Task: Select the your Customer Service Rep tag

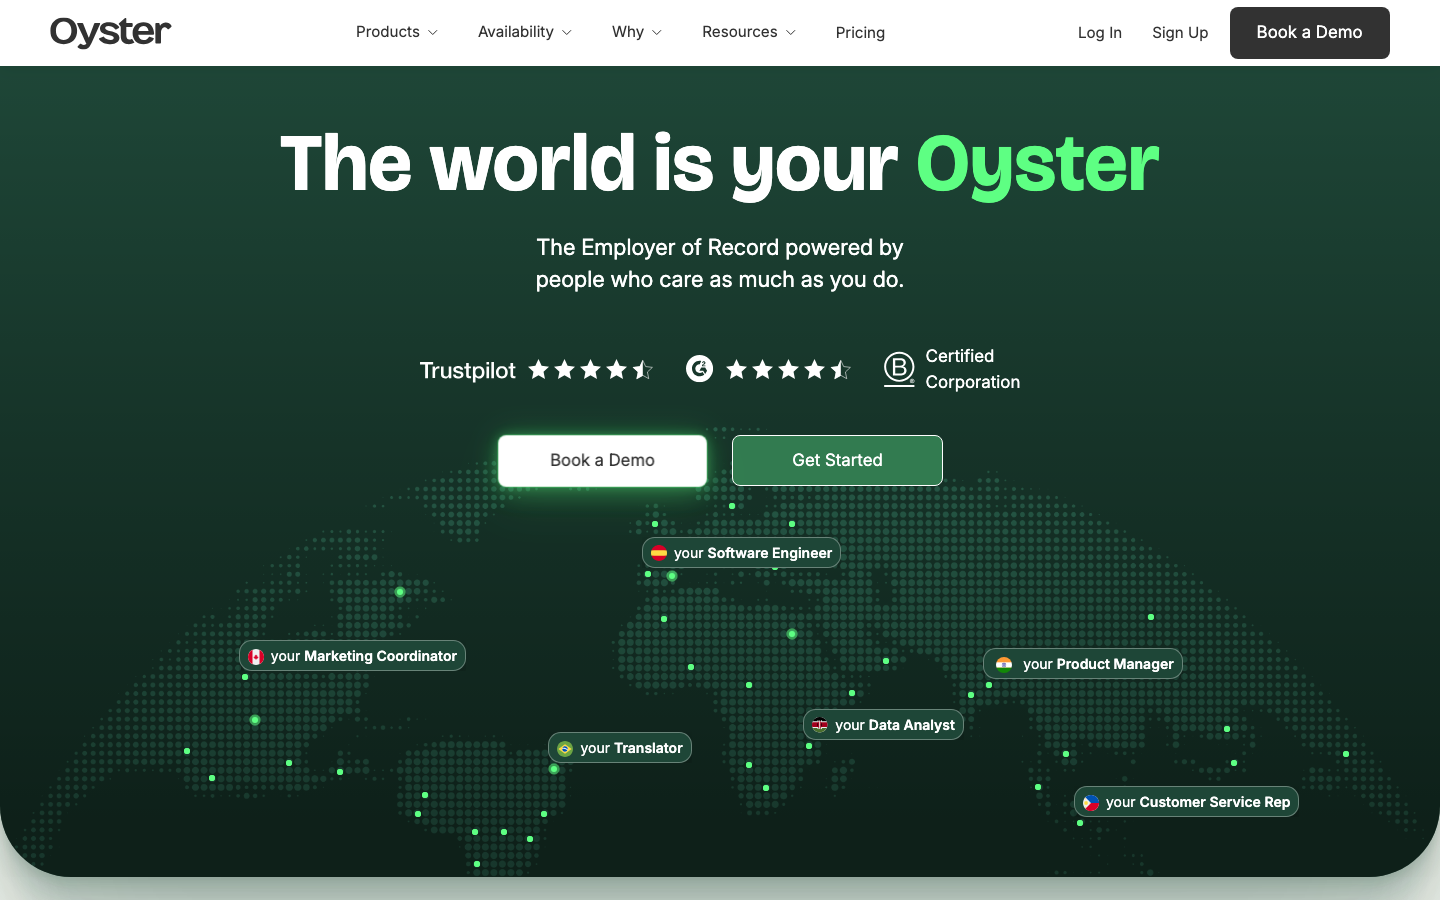Action: coord(1186,802)
